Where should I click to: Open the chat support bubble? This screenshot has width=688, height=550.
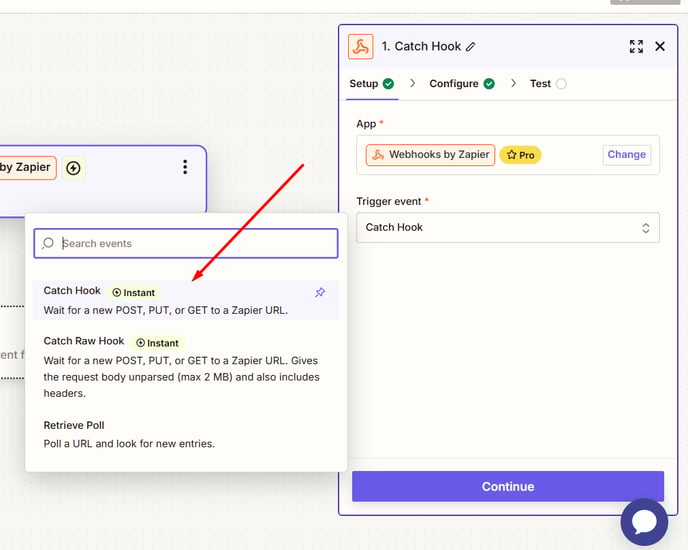click(644, 522)
